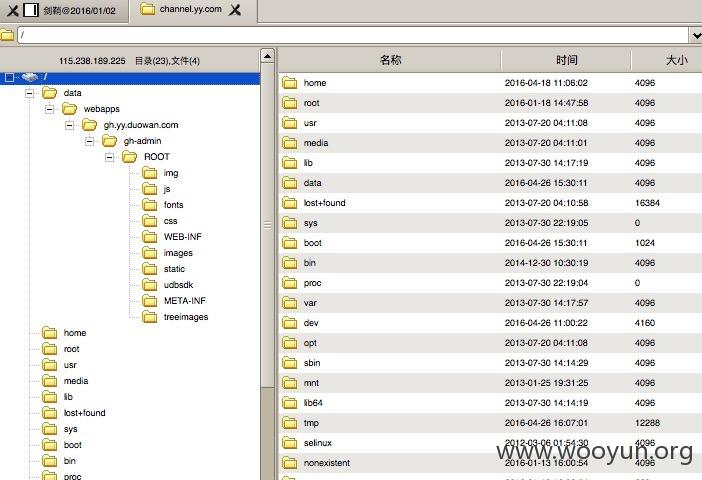702x480 pixels.
Task: Click the boot folder icon in file list
Action: pos(290,243)
